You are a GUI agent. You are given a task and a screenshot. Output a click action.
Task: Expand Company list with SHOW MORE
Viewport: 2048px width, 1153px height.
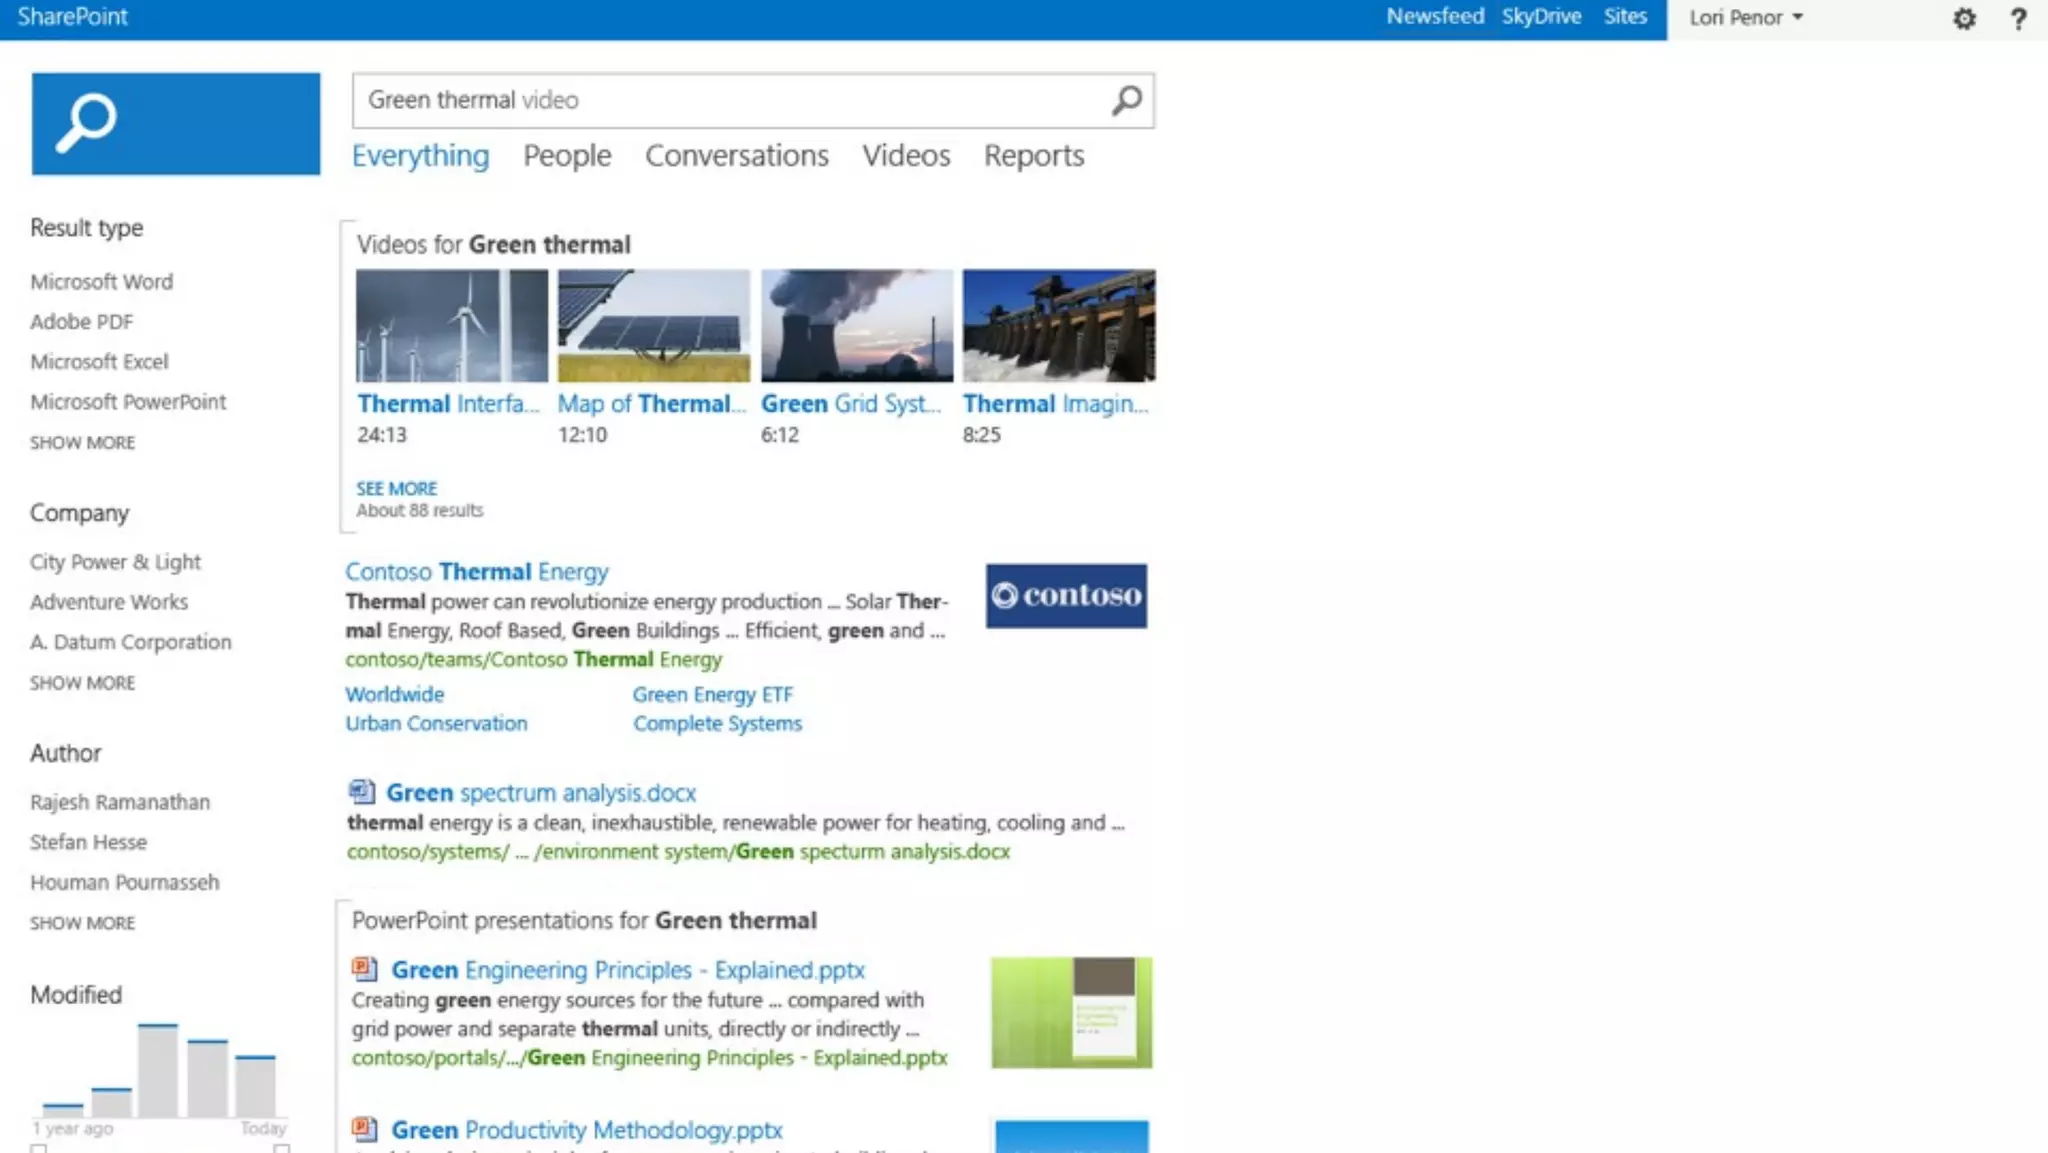point(82,683)
